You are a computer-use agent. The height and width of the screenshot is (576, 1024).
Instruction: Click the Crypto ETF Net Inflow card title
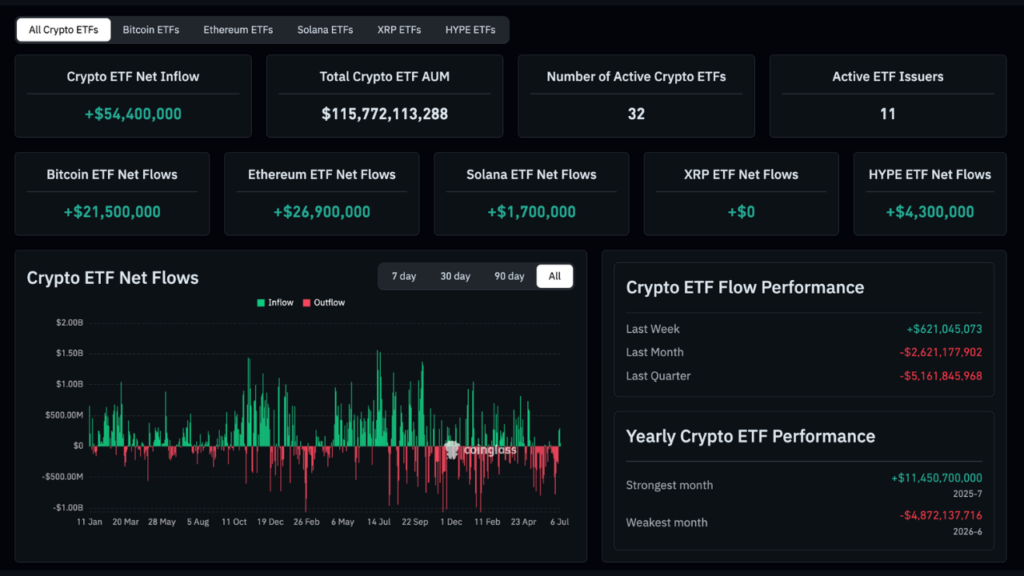[x=133, y=77]
